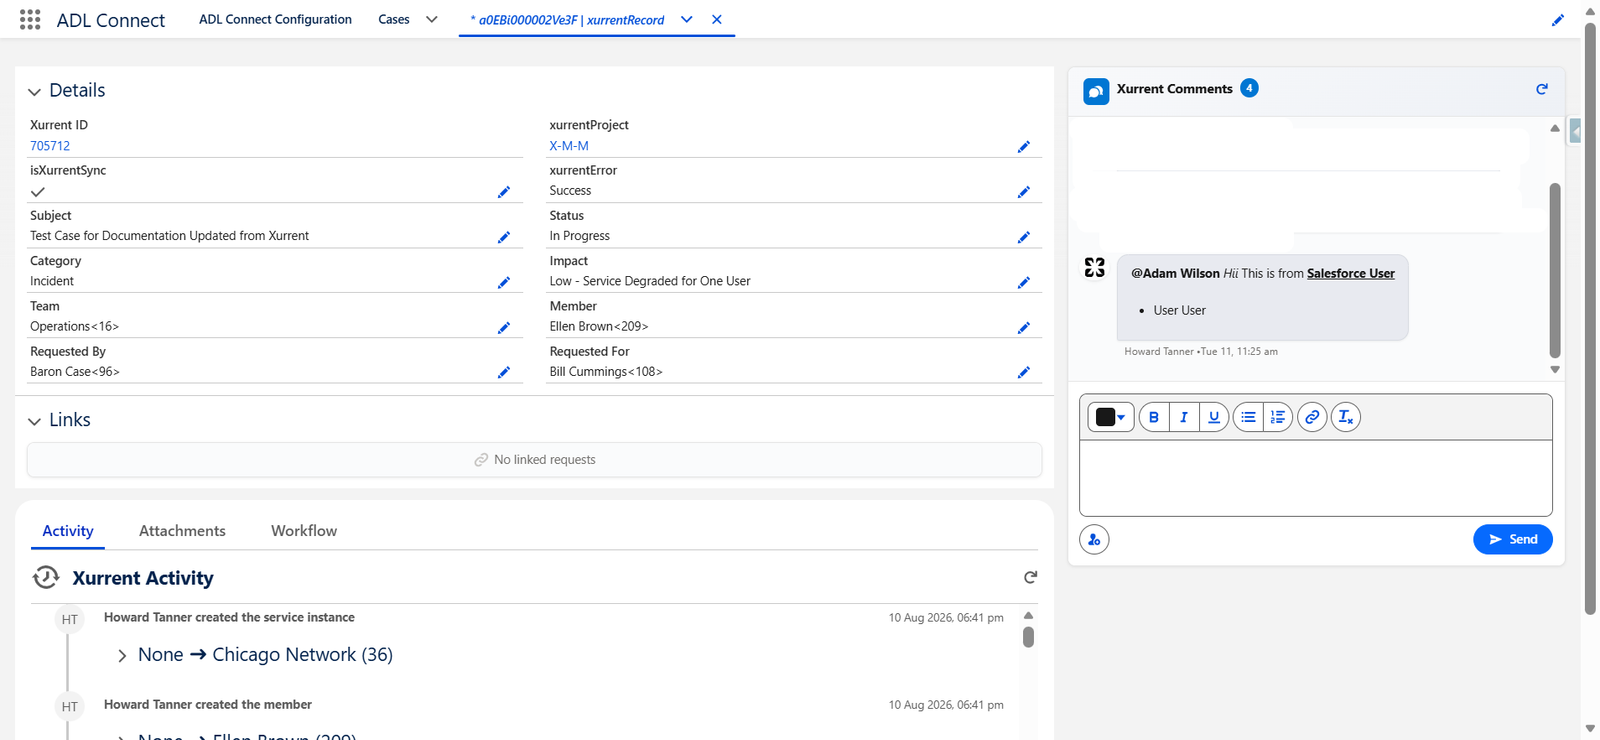Viewport: 1600px width, 740px height.
Task: Edit the Team field
Action: click(x=504, y=327)
